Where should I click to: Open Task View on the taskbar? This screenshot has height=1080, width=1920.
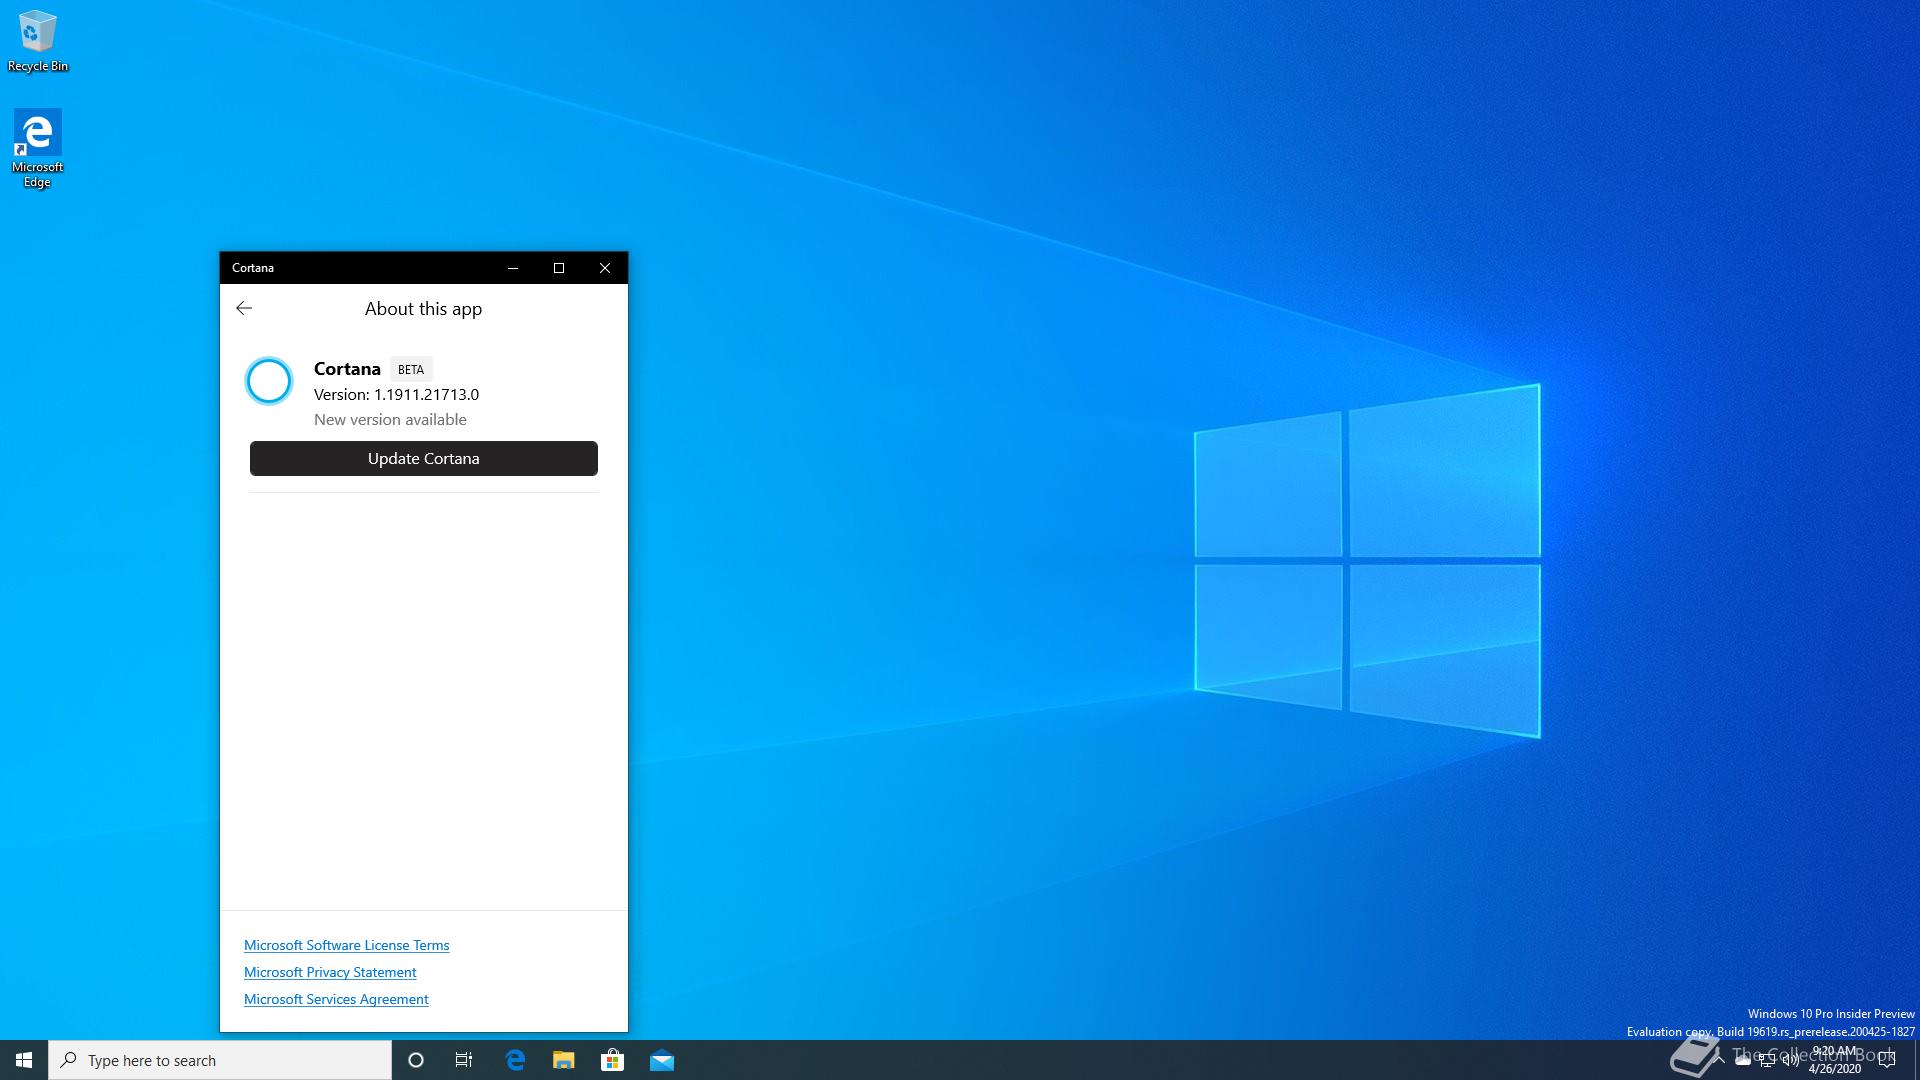click(464, 1060)
